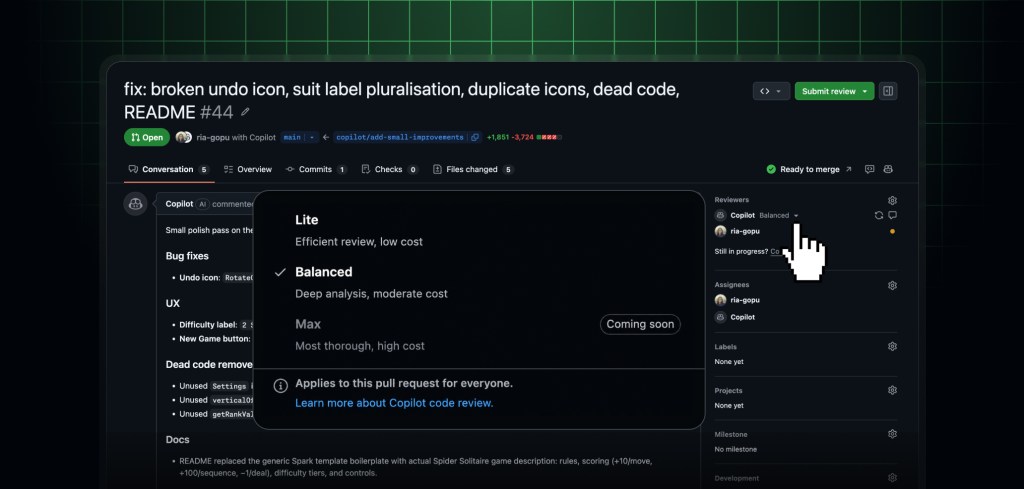This screenshot has height=489, width=1024.
Task: Open the Files changed tab
Action: [x=473, y=169]
